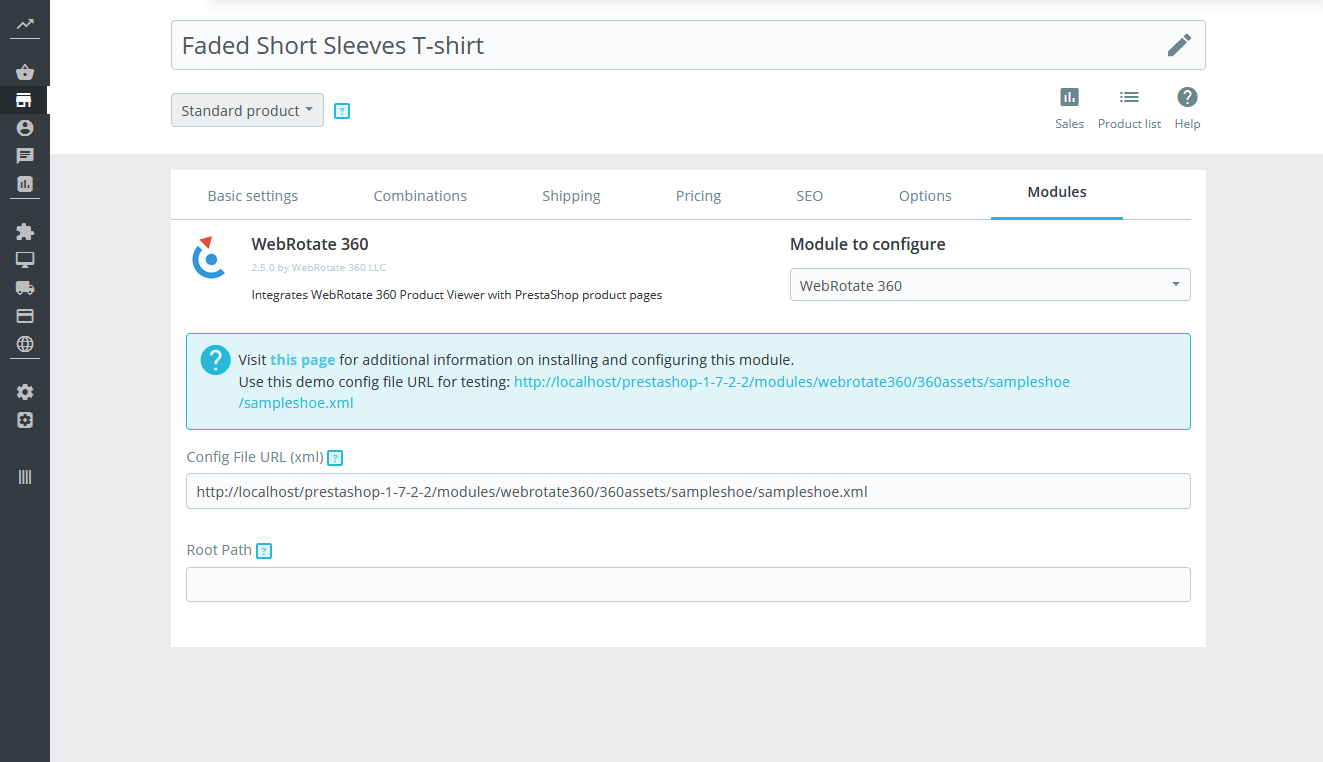Switch to the SEO tab

tap(809, 196)
